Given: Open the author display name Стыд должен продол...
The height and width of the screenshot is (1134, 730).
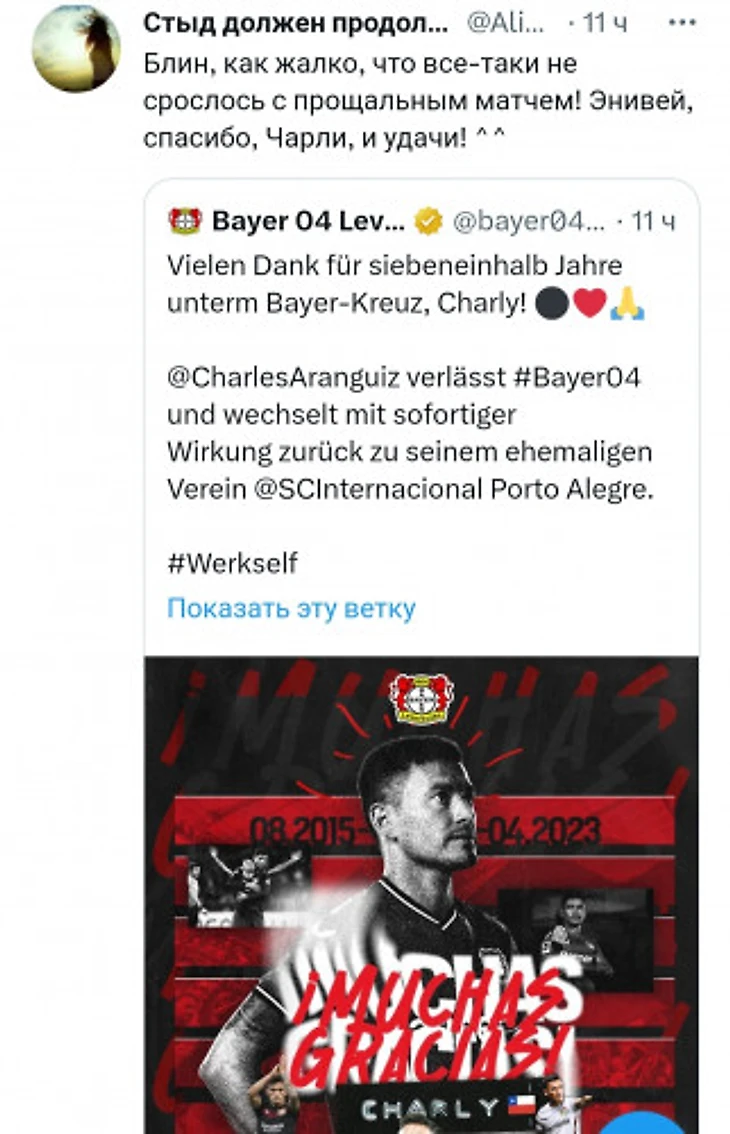Looking at the screenshot, I should [x=295, y=23].
